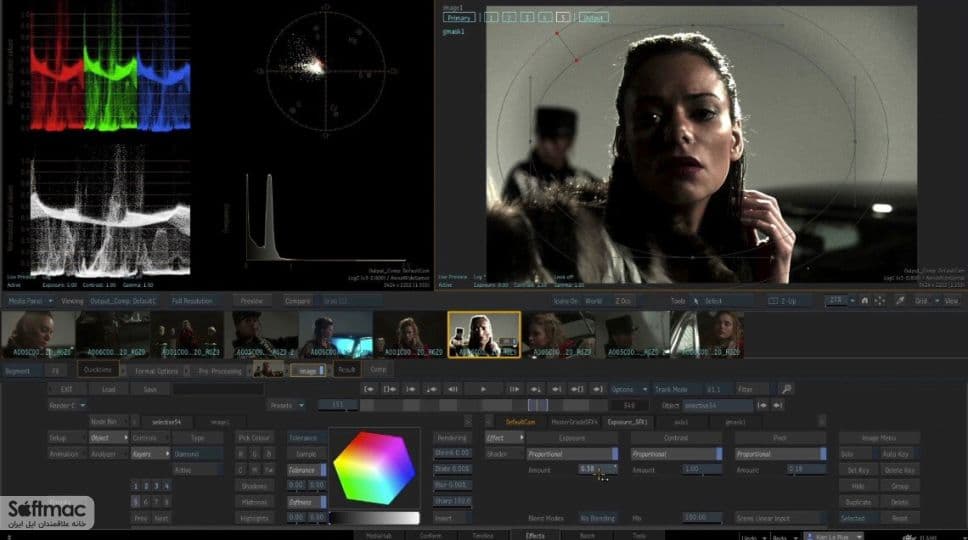Toggle Proportional under Exposure
The height and width of the screenshot is (540, 968).
[x=572, y=454]
